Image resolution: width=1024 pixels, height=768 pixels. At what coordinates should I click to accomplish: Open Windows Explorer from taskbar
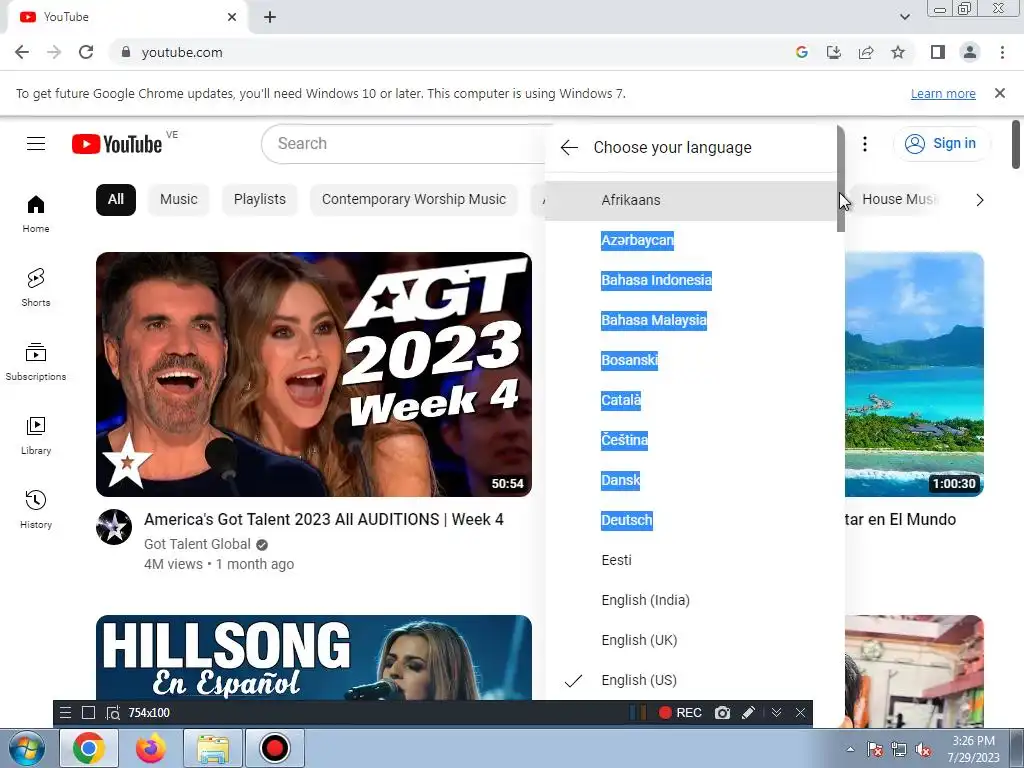pos(213,748)
